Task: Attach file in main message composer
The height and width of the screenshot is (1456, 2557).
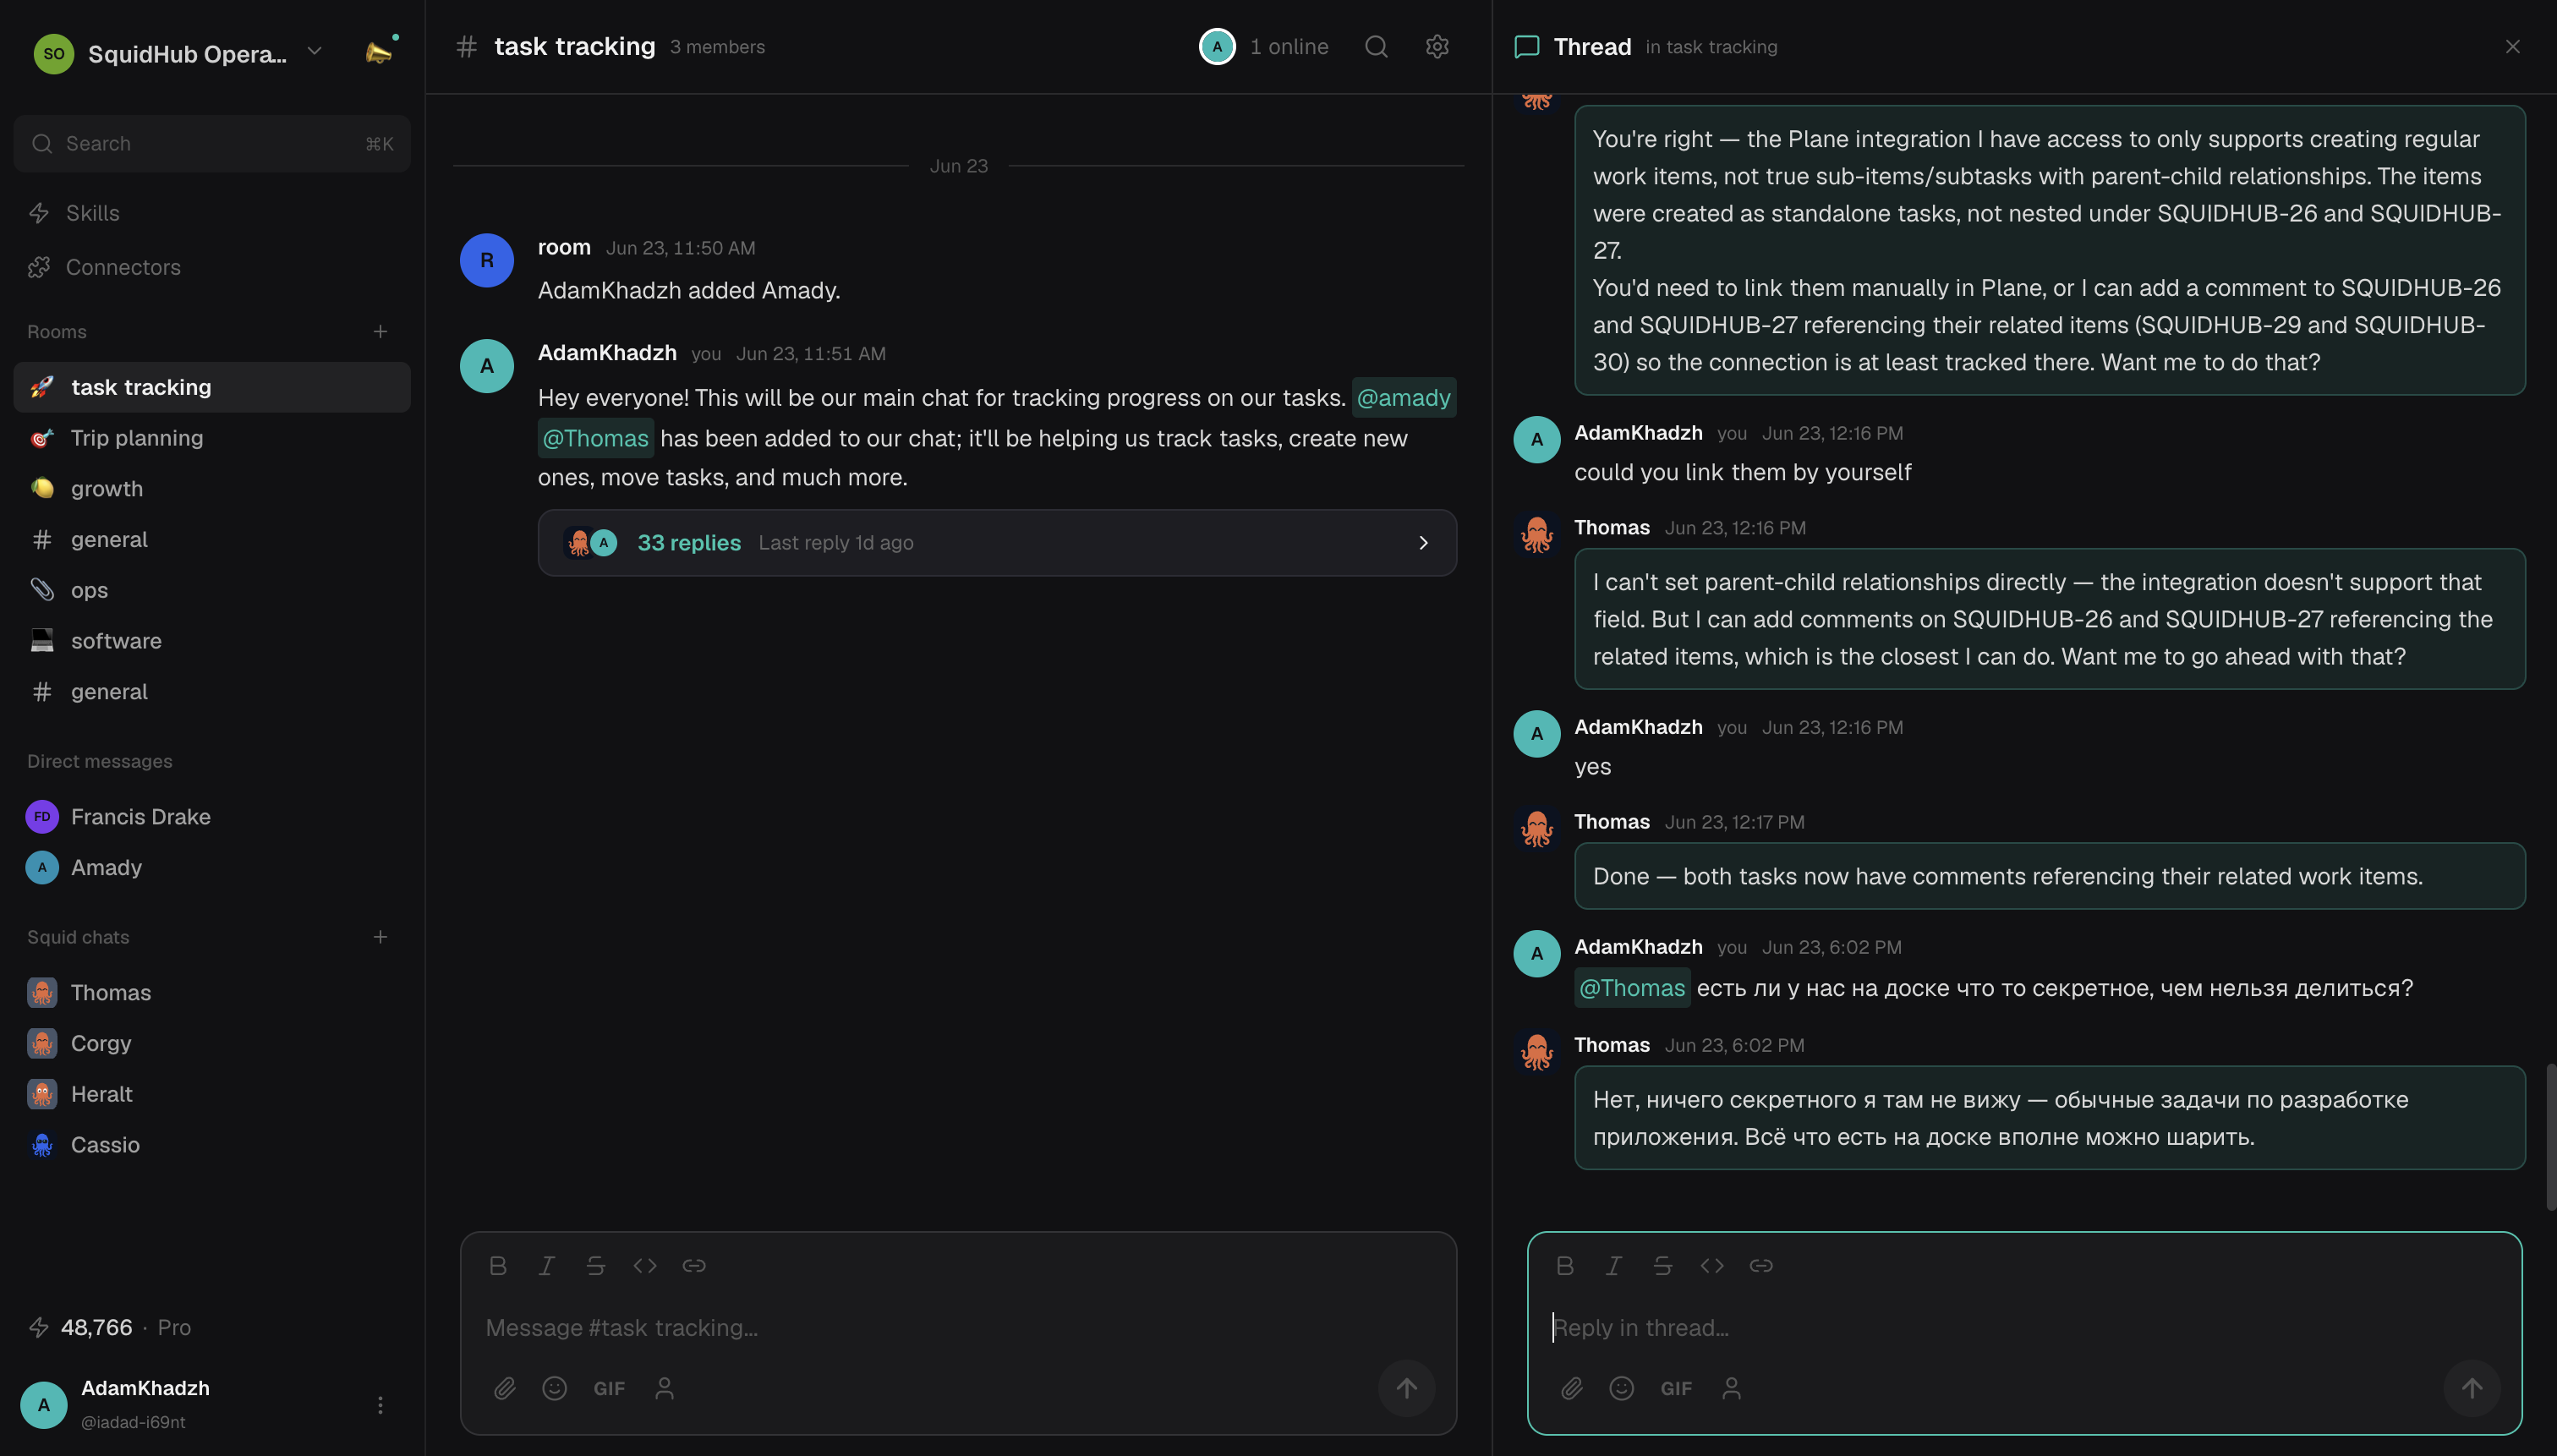Action: [x=505, y=1389]
